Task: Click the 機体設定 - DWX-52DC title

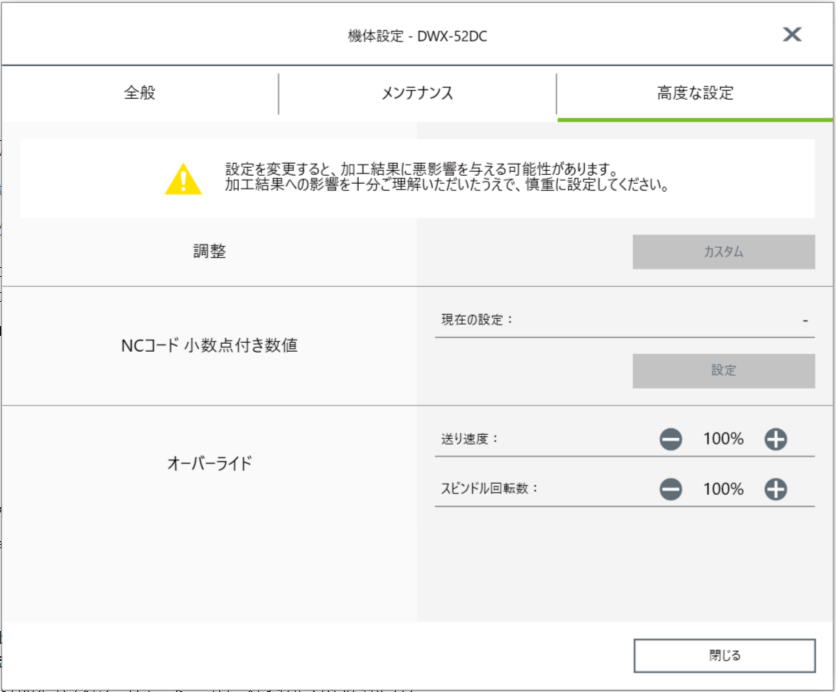Action: point(417,36)
